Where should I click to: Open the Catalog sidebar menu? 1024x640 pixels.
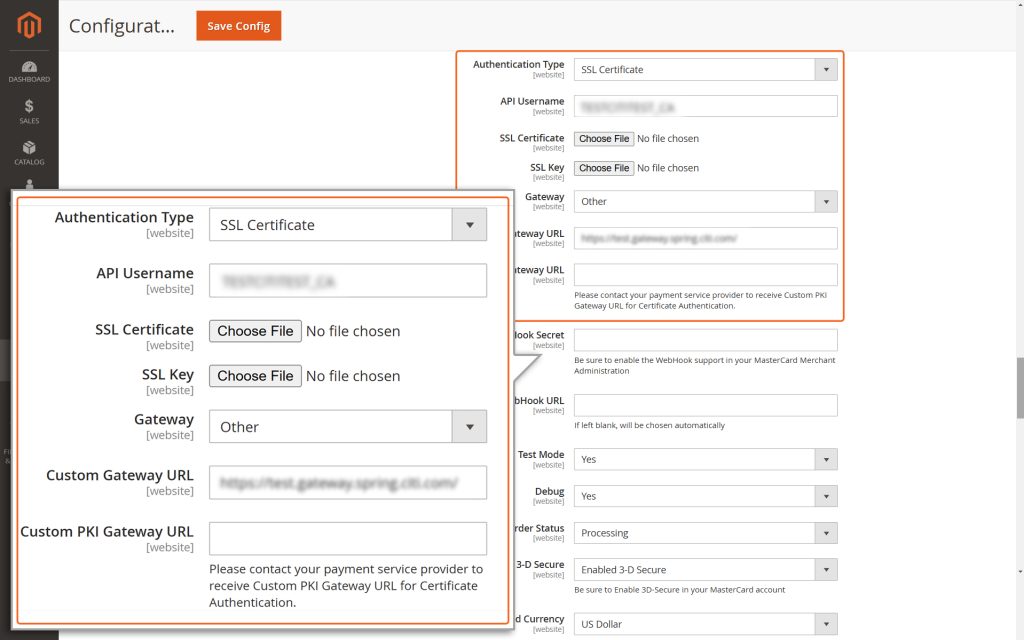(29, 153)
